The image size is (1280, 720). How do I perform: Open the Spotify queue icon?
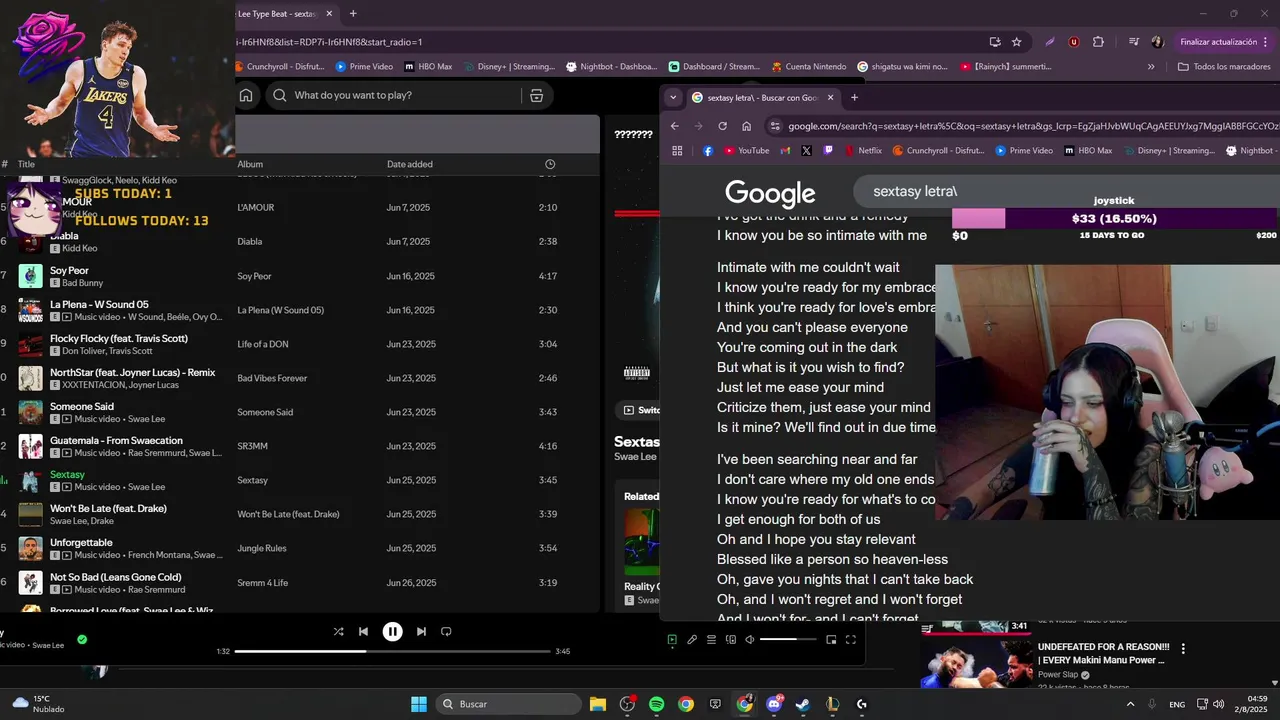click(x=711, y=640)
